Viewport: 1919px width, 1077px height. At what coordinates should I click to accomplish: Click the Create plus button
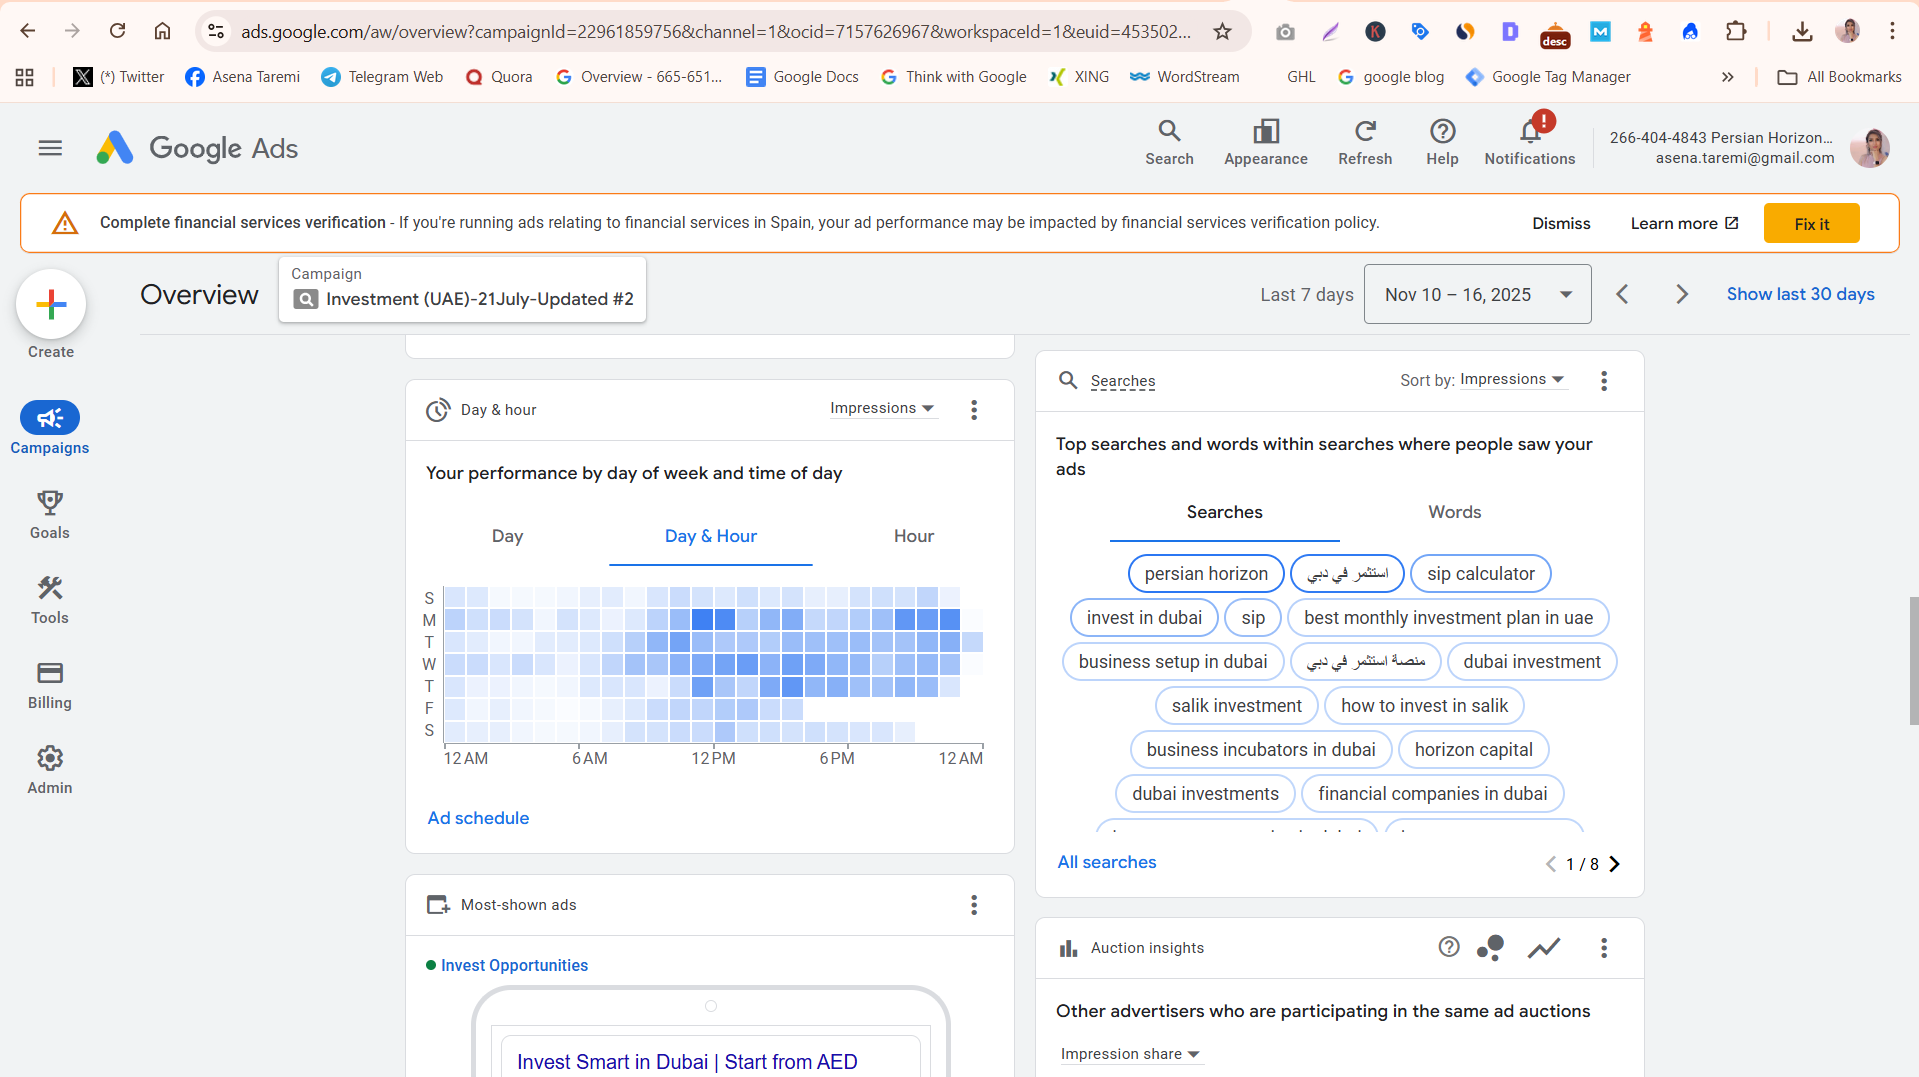pyautogui.click(x=51, y=304)
